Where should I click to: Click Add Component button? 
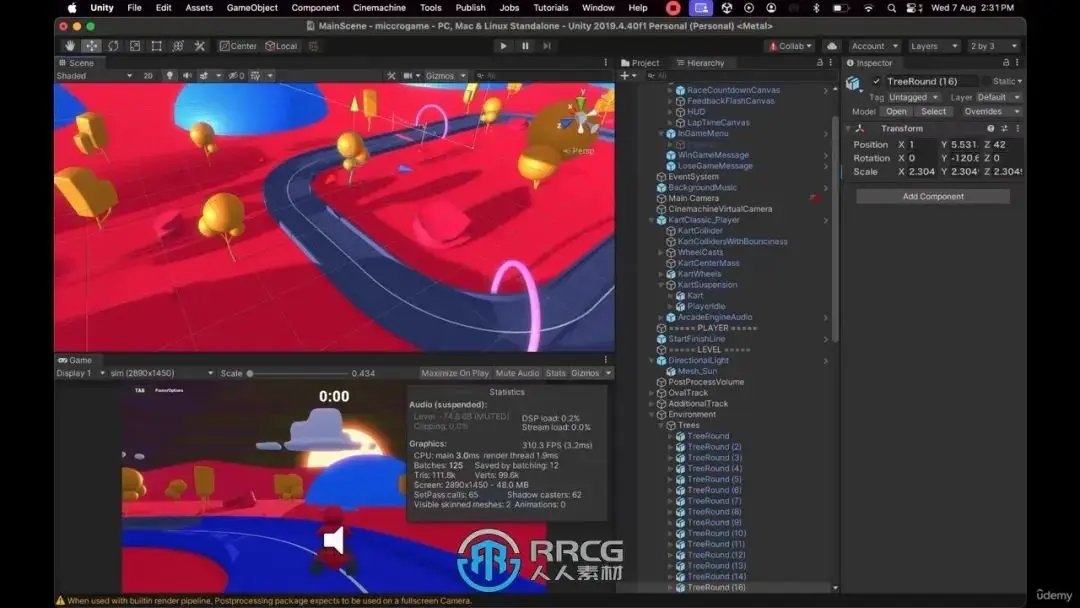click(933, 197)
